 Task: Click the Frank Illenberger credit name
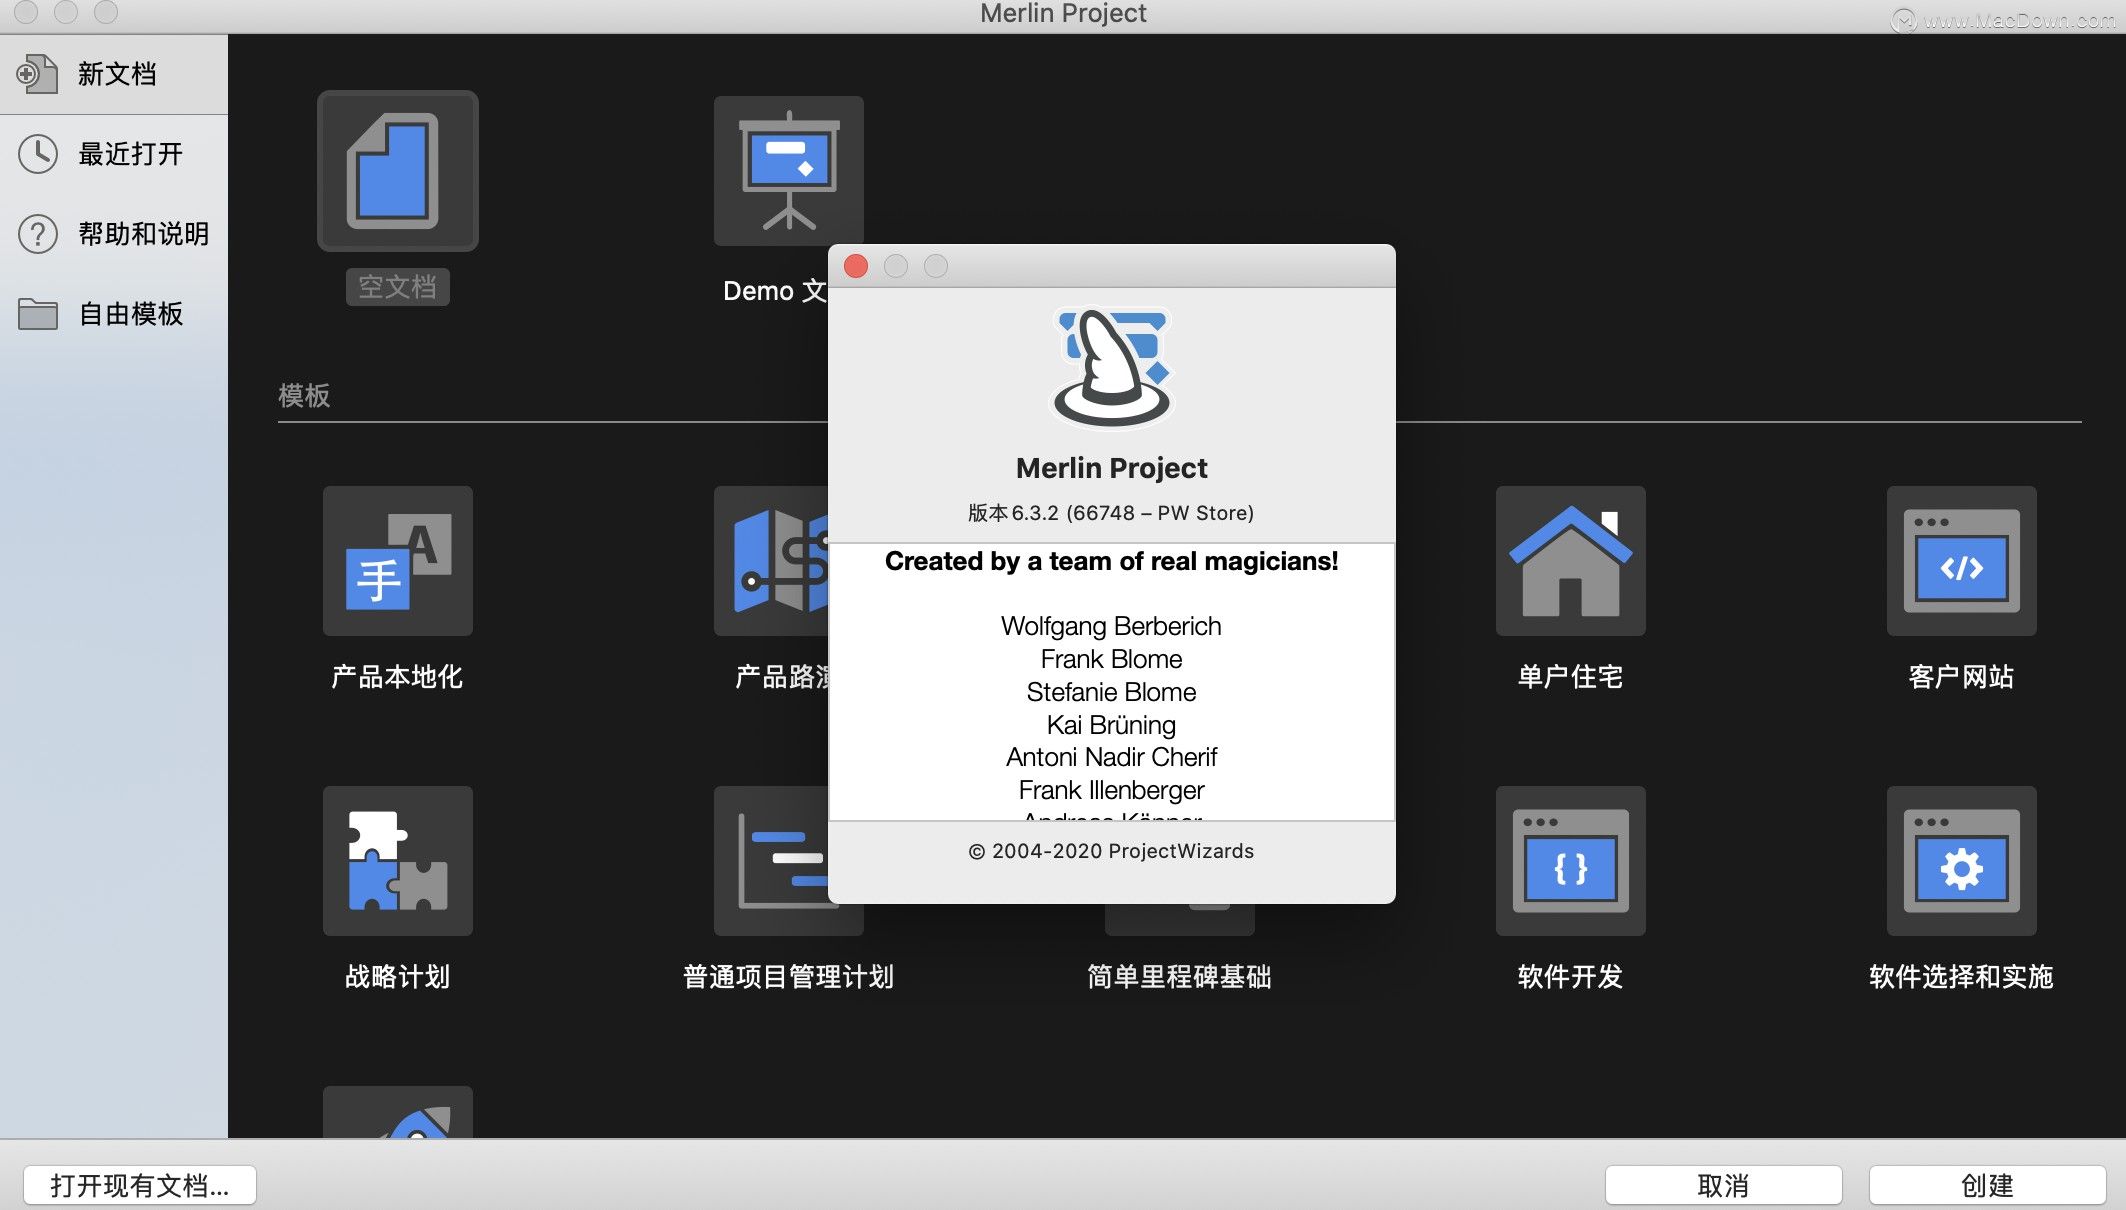[x=1111, y=790]
